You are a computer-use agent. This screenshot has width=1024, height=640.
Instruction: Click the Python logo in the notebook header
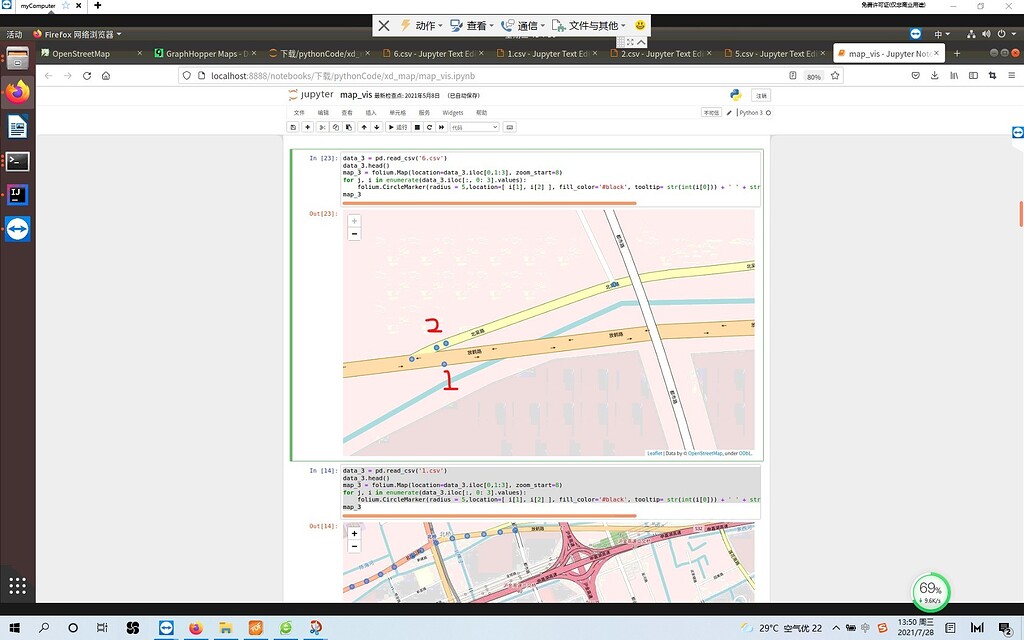coord(735,96)
